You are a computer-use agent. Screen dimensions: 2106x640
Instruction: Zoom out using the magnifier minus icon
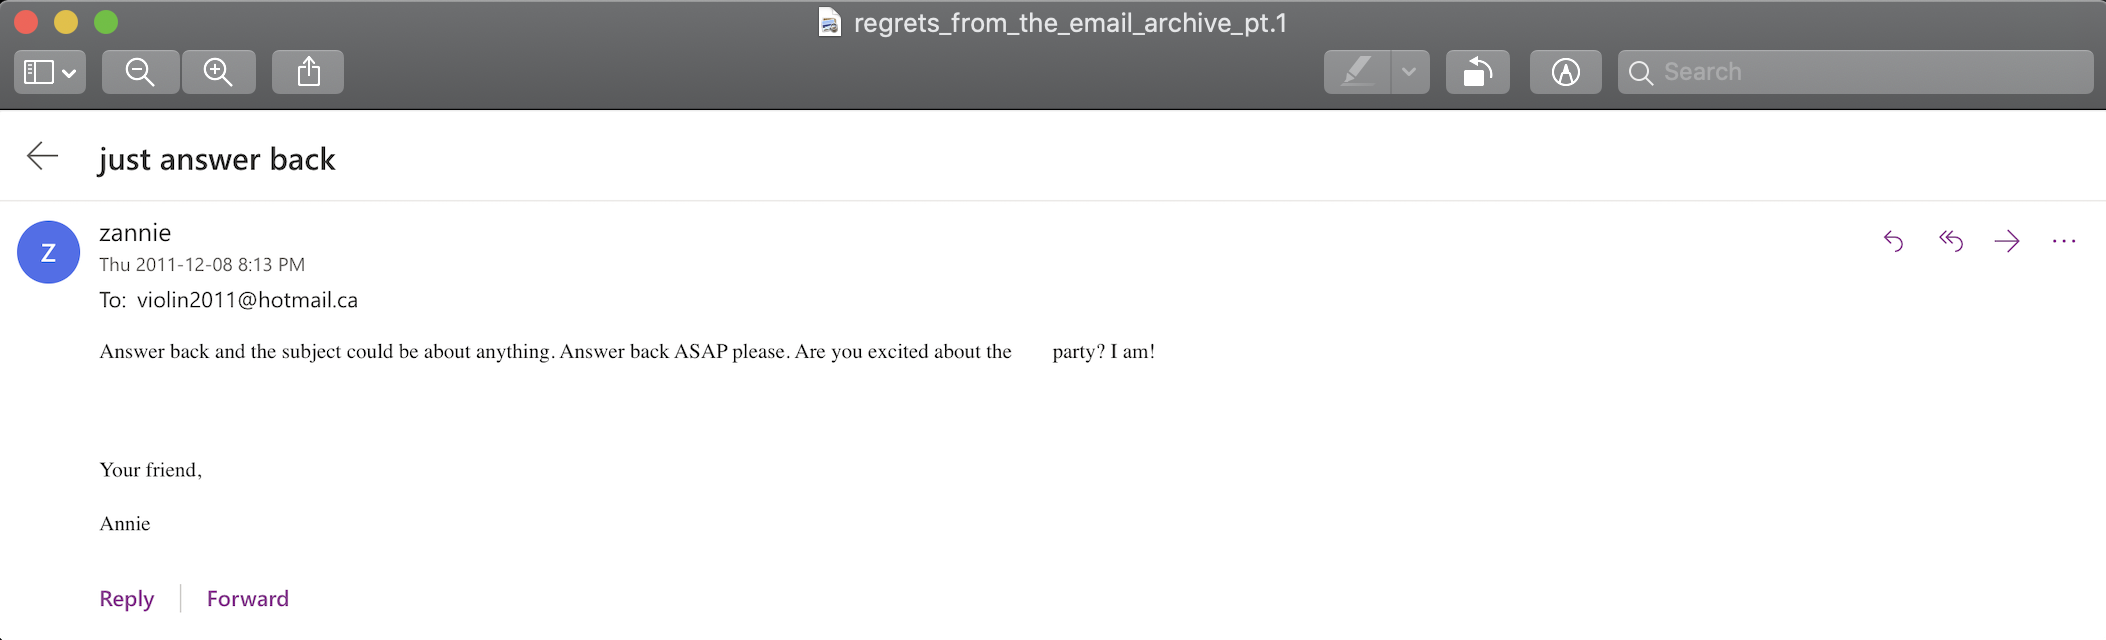(x=140, y=72)
